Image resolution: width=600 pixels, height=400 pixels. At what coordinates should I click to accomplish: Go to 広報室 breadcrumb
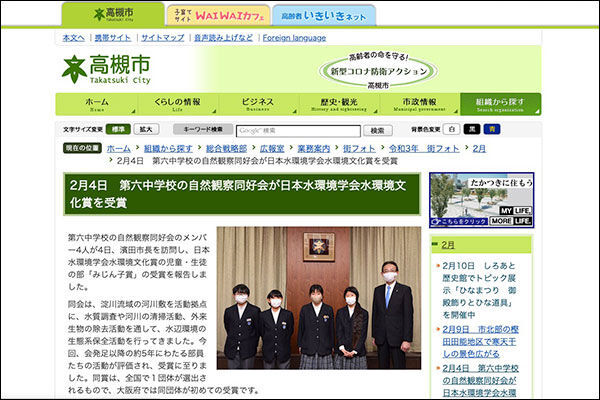272,149
